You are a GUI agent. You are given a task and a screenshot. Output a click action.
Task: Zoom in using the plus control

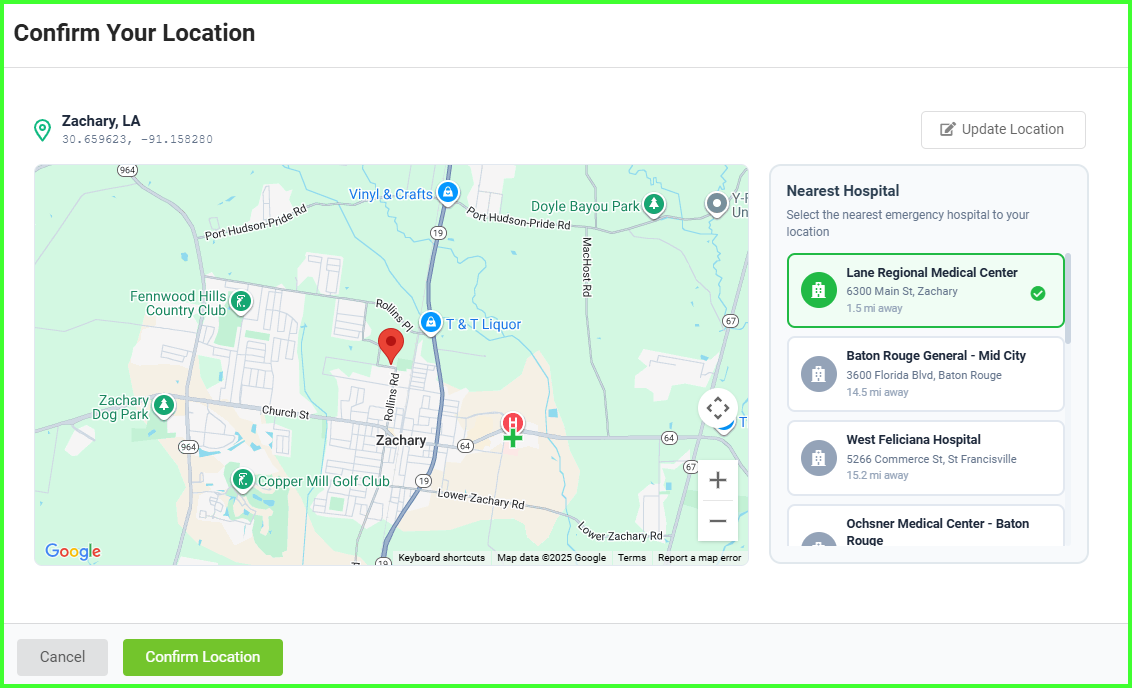(x=718, y=480)
